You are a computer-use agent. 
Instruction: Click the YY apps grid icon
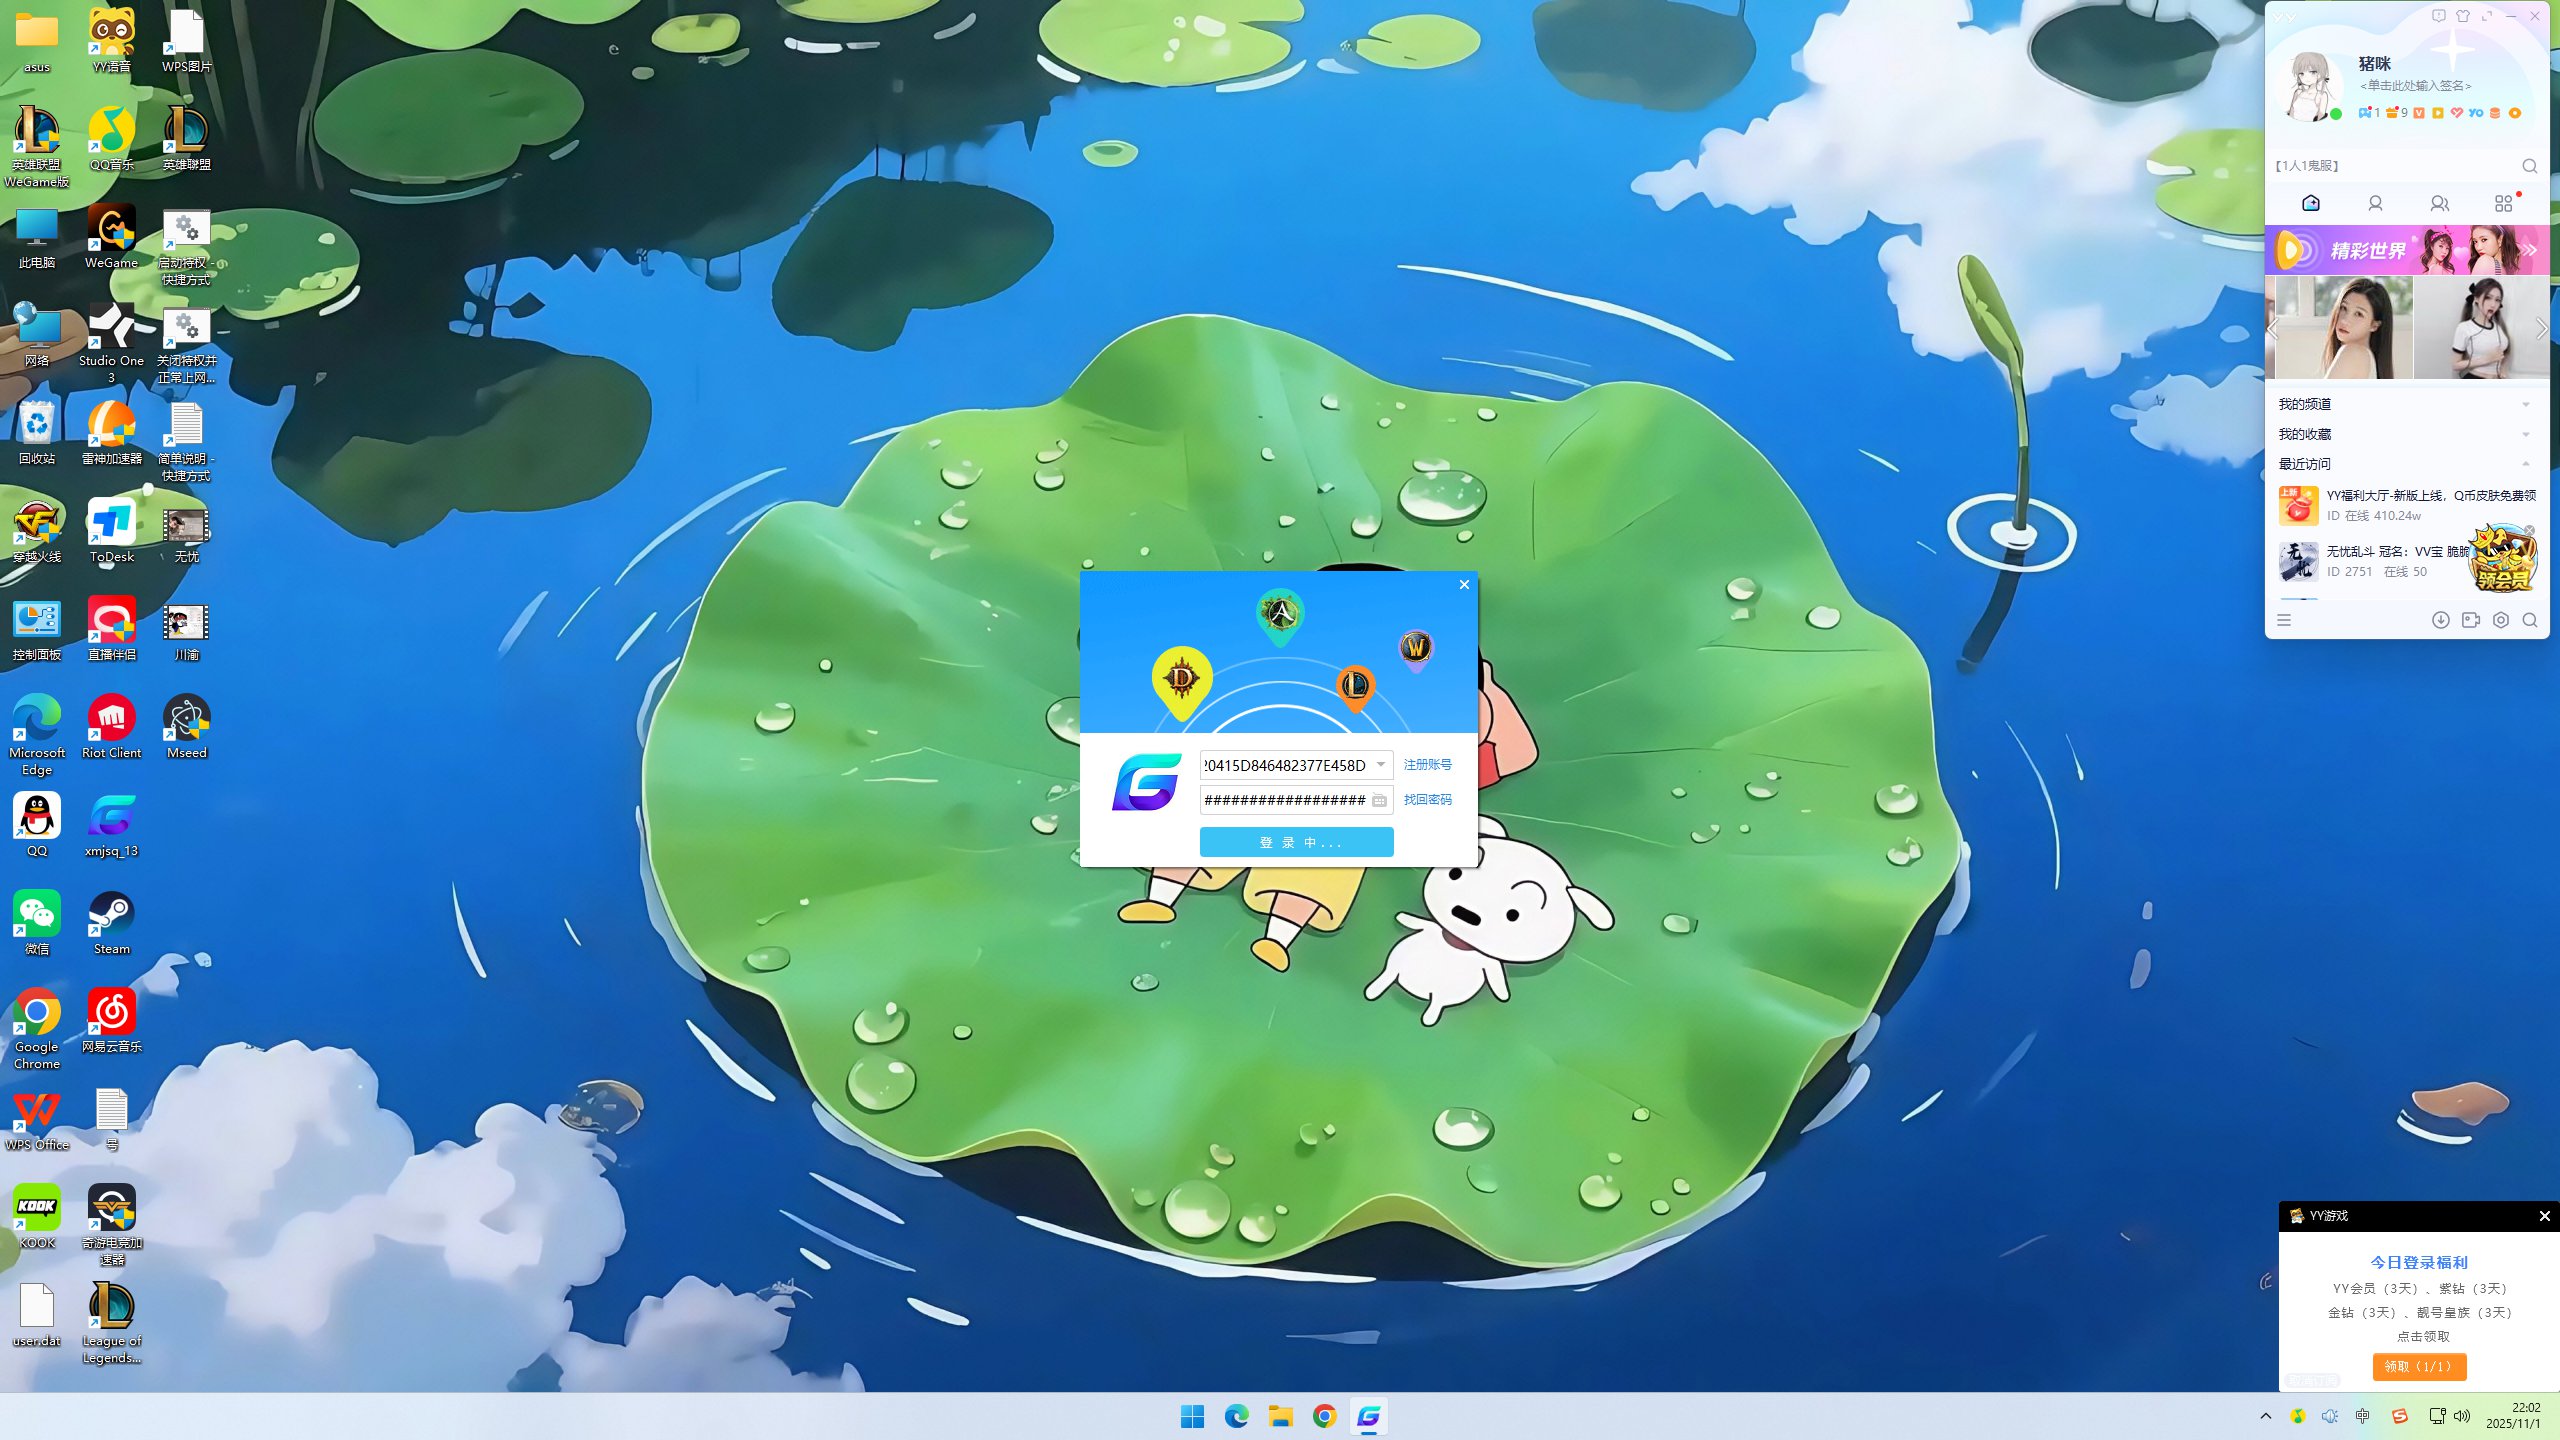(x=2503, y=204)
